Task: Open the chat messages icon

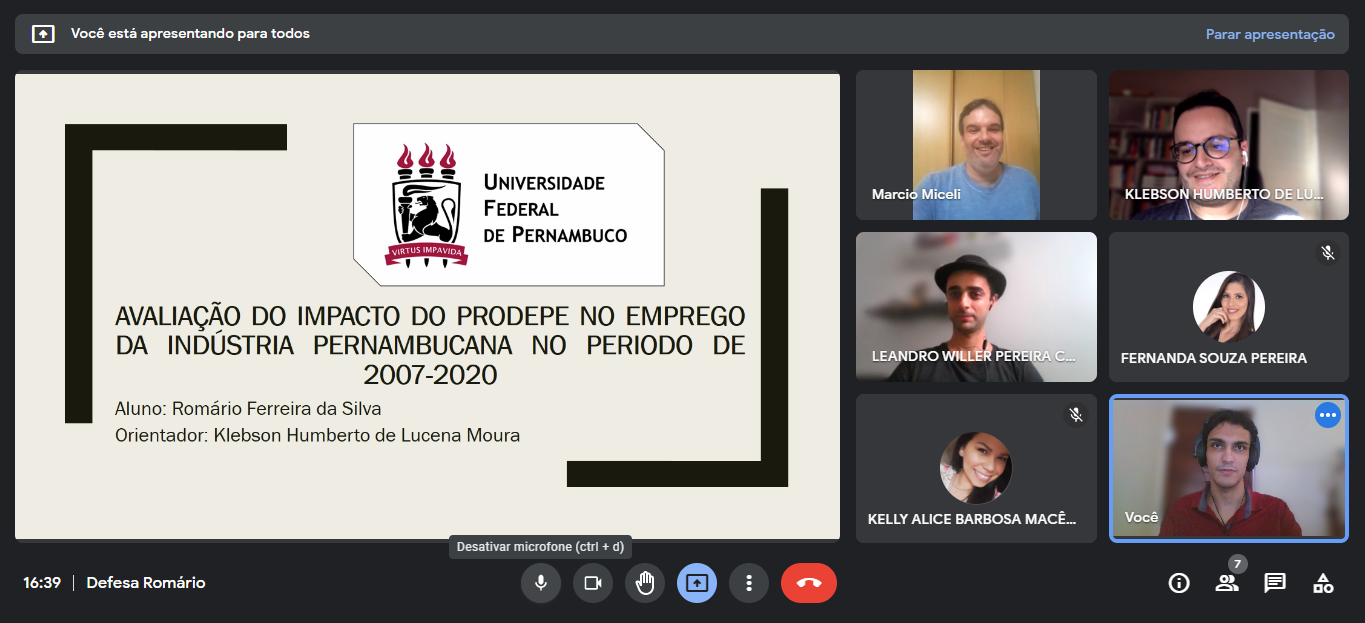Action: (1275, 583)
